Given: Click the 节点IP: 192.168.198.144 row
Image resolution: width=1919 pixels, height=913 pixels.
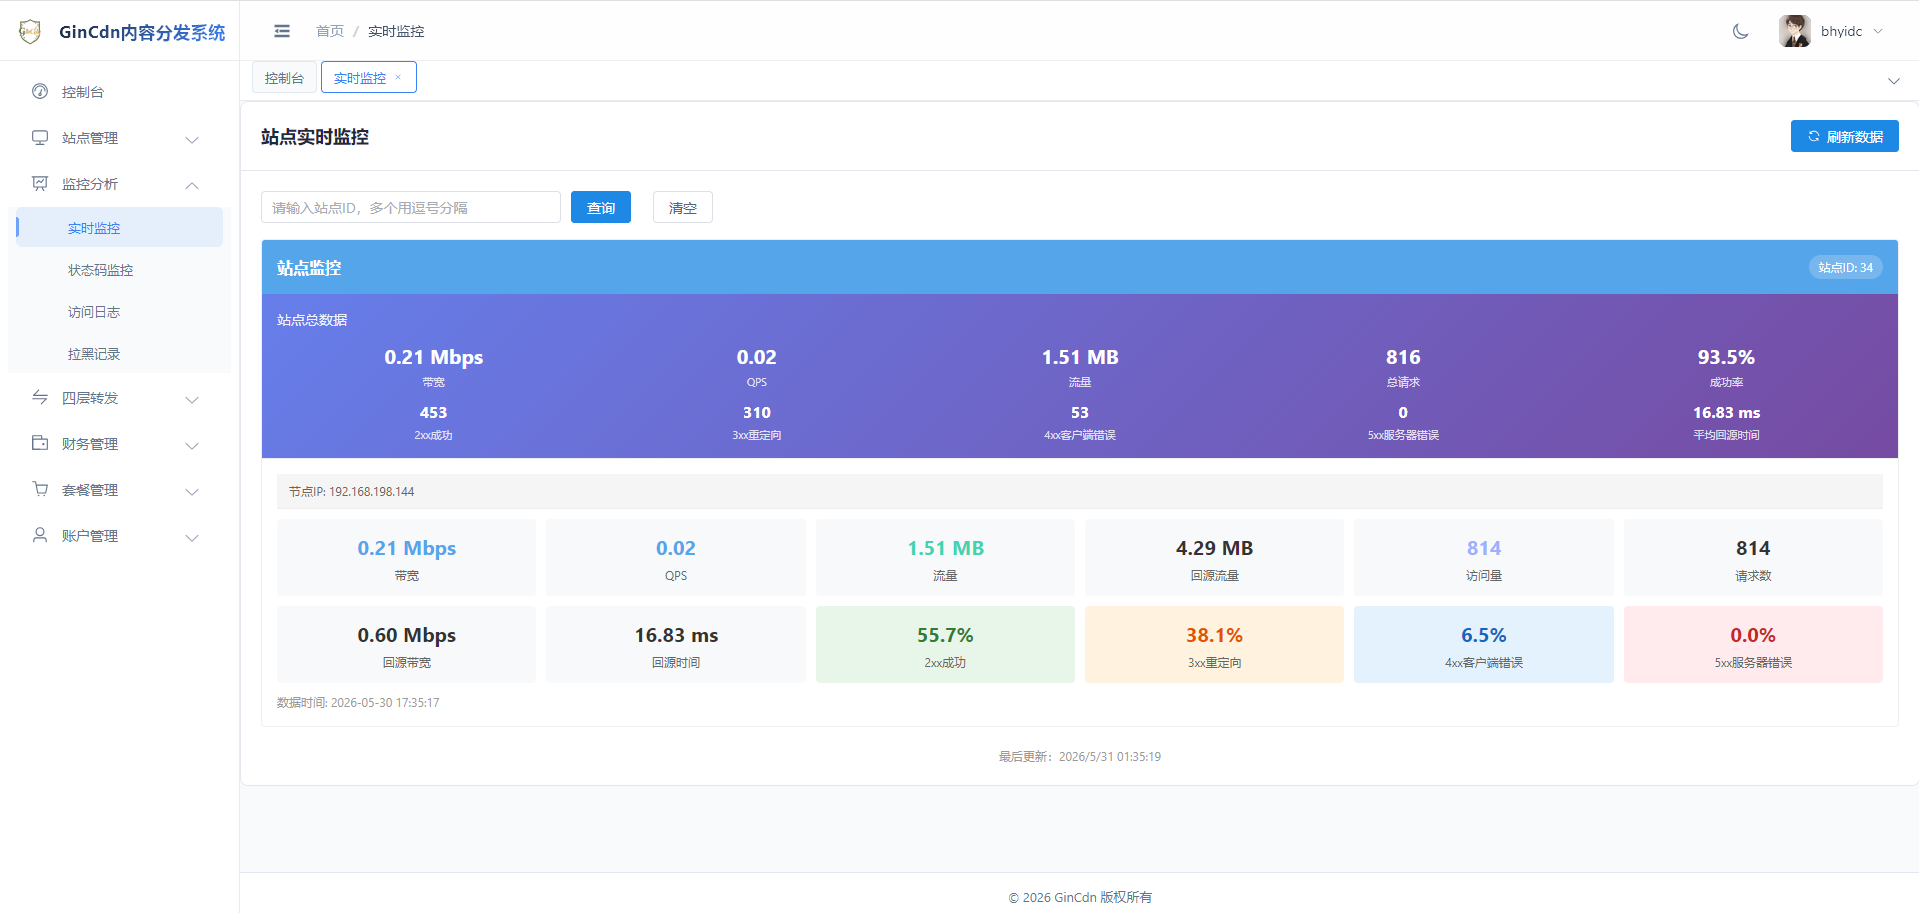Looking at the screenshot, I should pos(1080,491).
